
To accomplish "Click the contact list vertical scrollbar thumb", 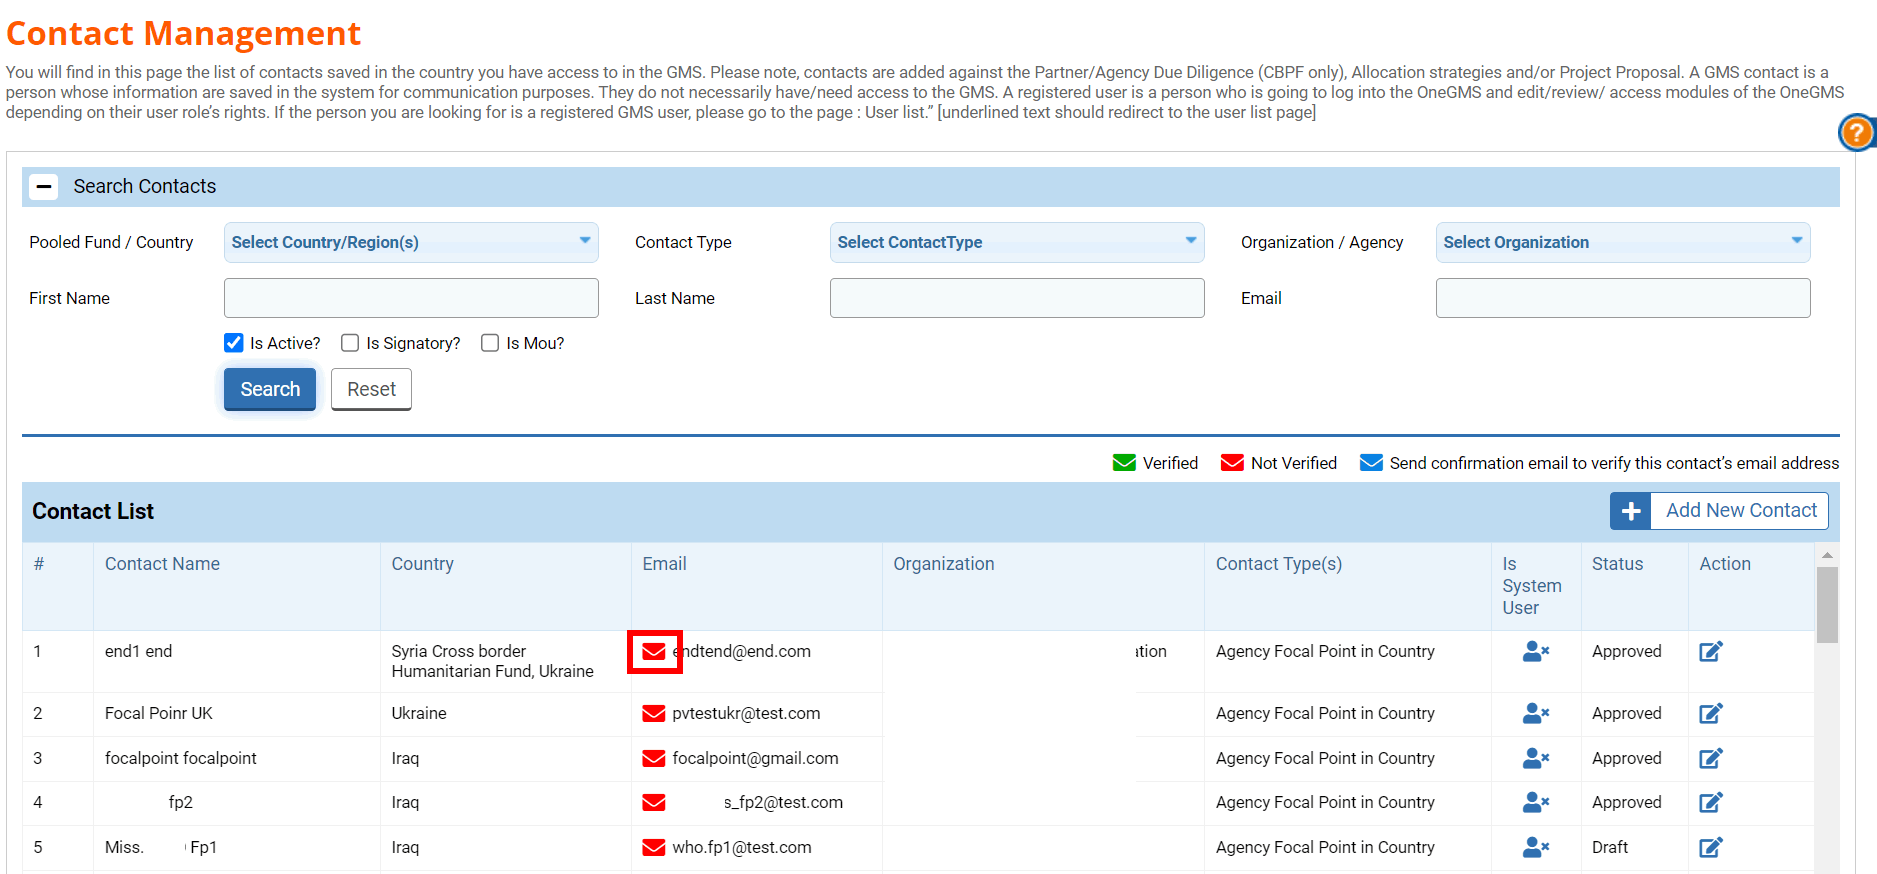I will click(1827, 605).
